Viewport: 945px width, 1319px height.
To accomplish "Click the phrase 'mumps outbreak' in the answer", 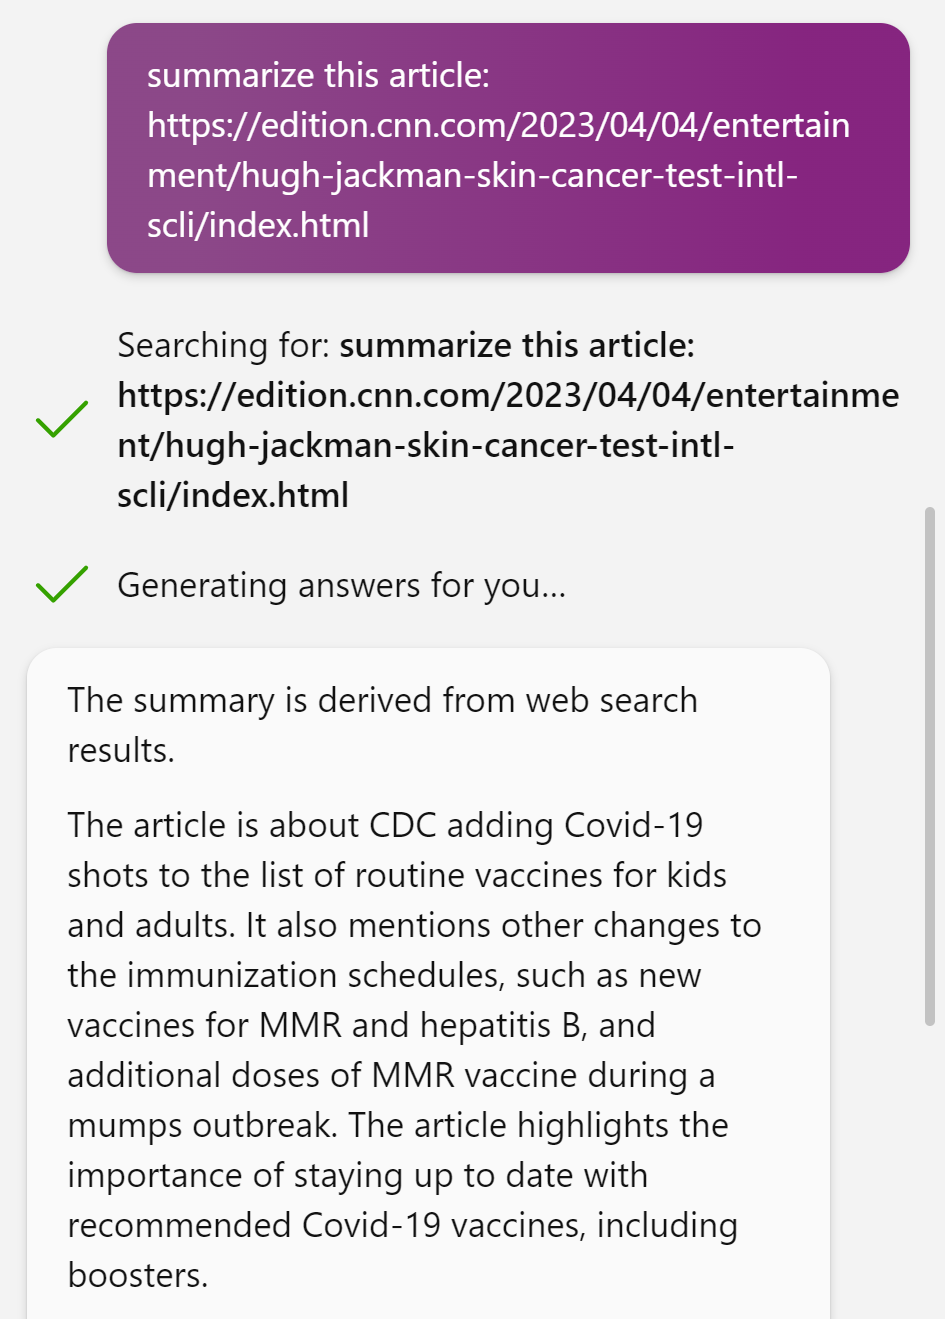I will [203, 1125].
